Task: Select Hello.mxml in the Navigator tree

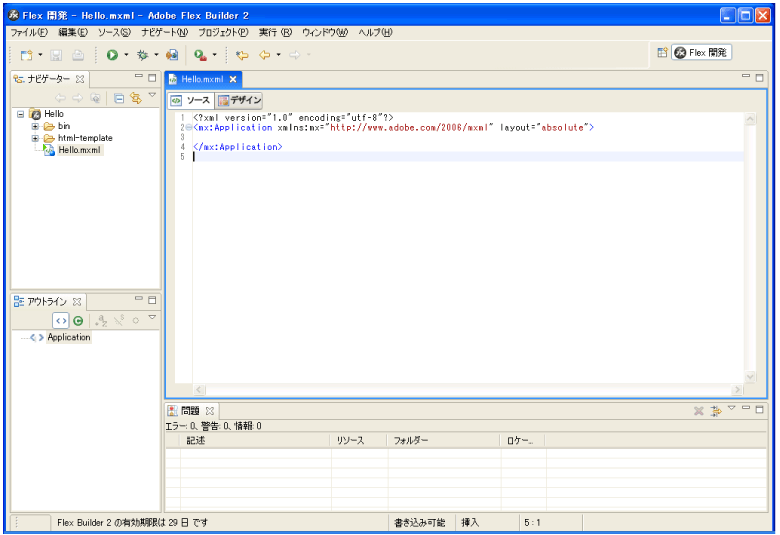Action: [x=80, y=150]
